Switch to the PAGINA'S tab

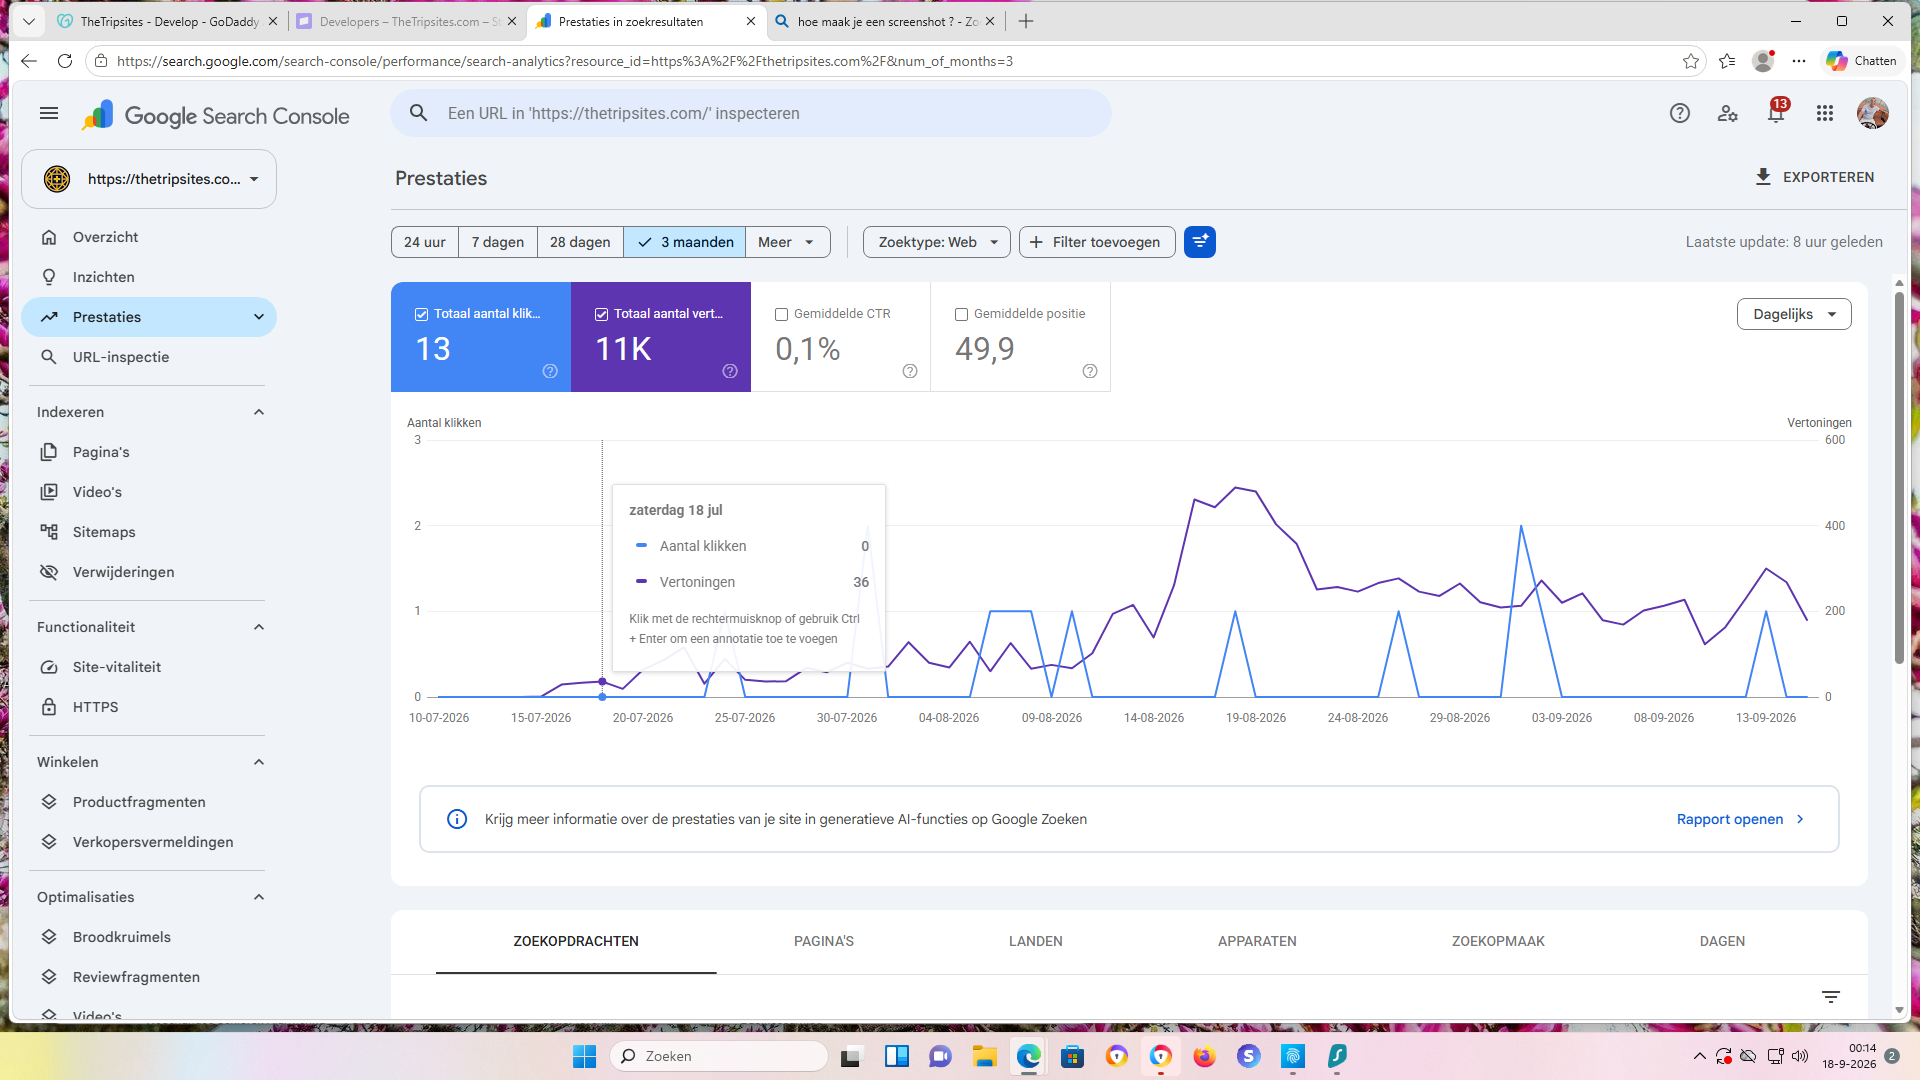824,941
